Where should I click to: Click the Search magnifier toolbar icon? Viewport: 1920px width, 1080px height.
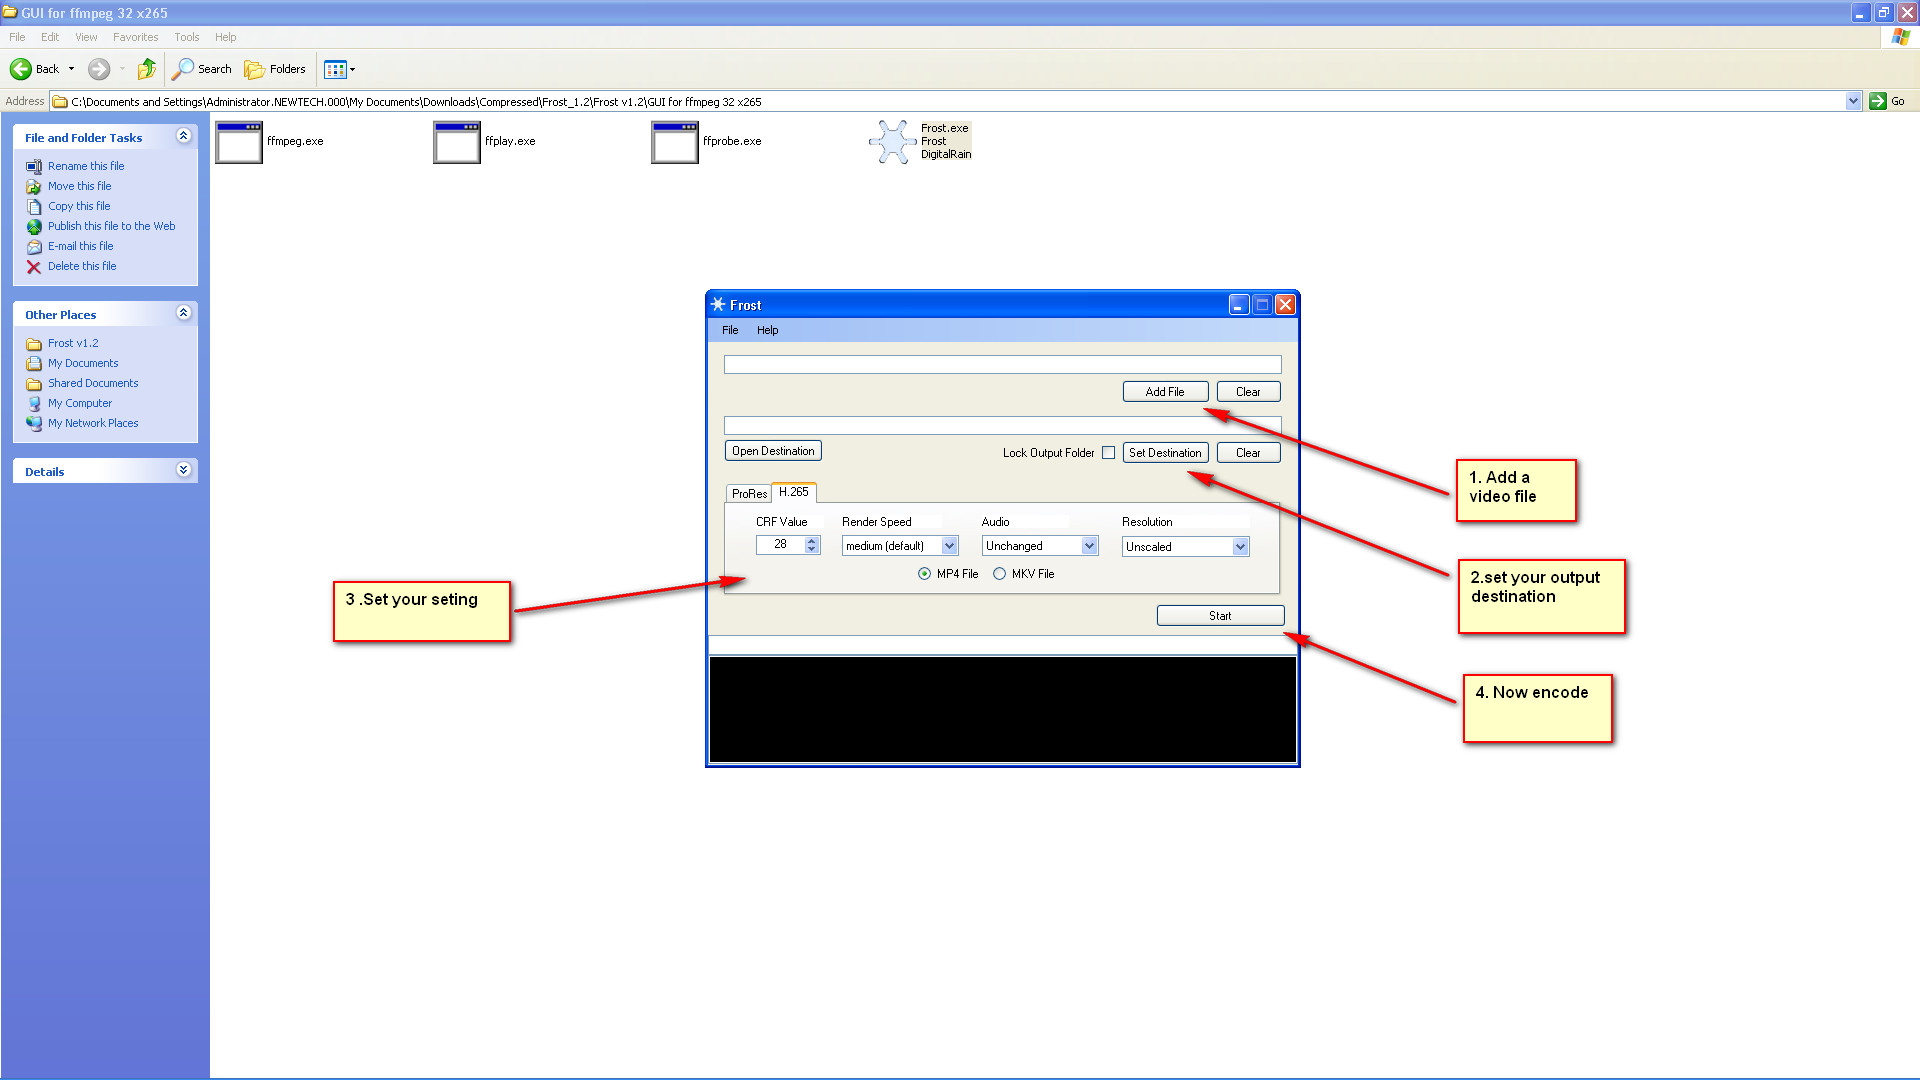[x=183, y=69]
